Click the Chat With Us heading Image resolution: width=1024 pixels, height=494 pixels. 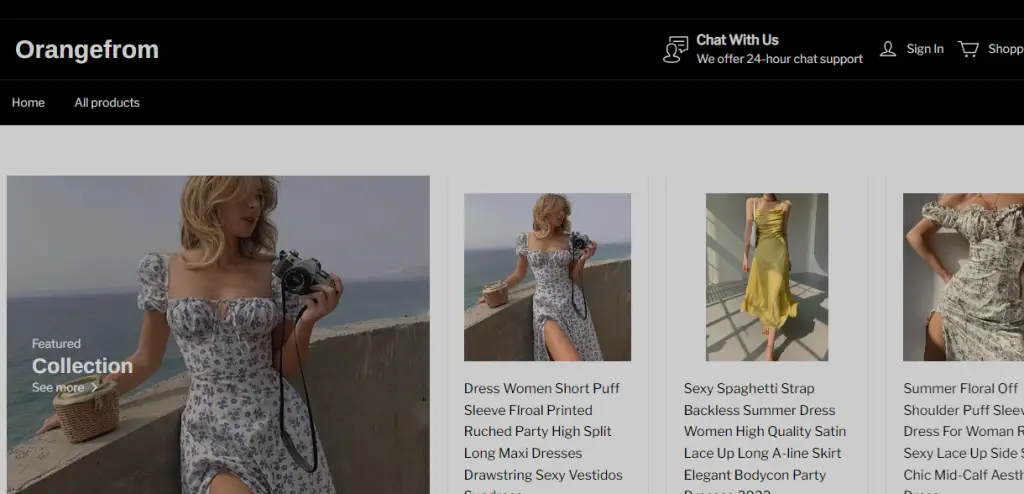(x=737, y=40)
